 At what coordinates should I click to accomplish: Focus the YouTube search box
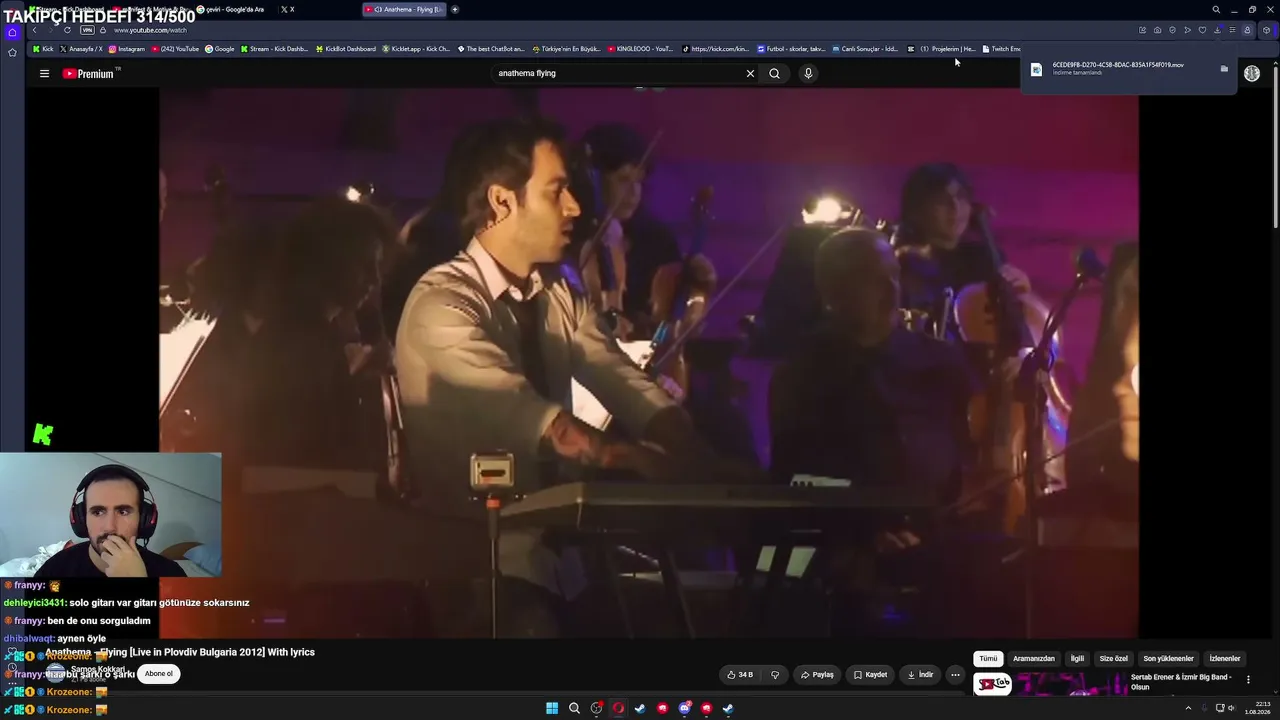618,73
